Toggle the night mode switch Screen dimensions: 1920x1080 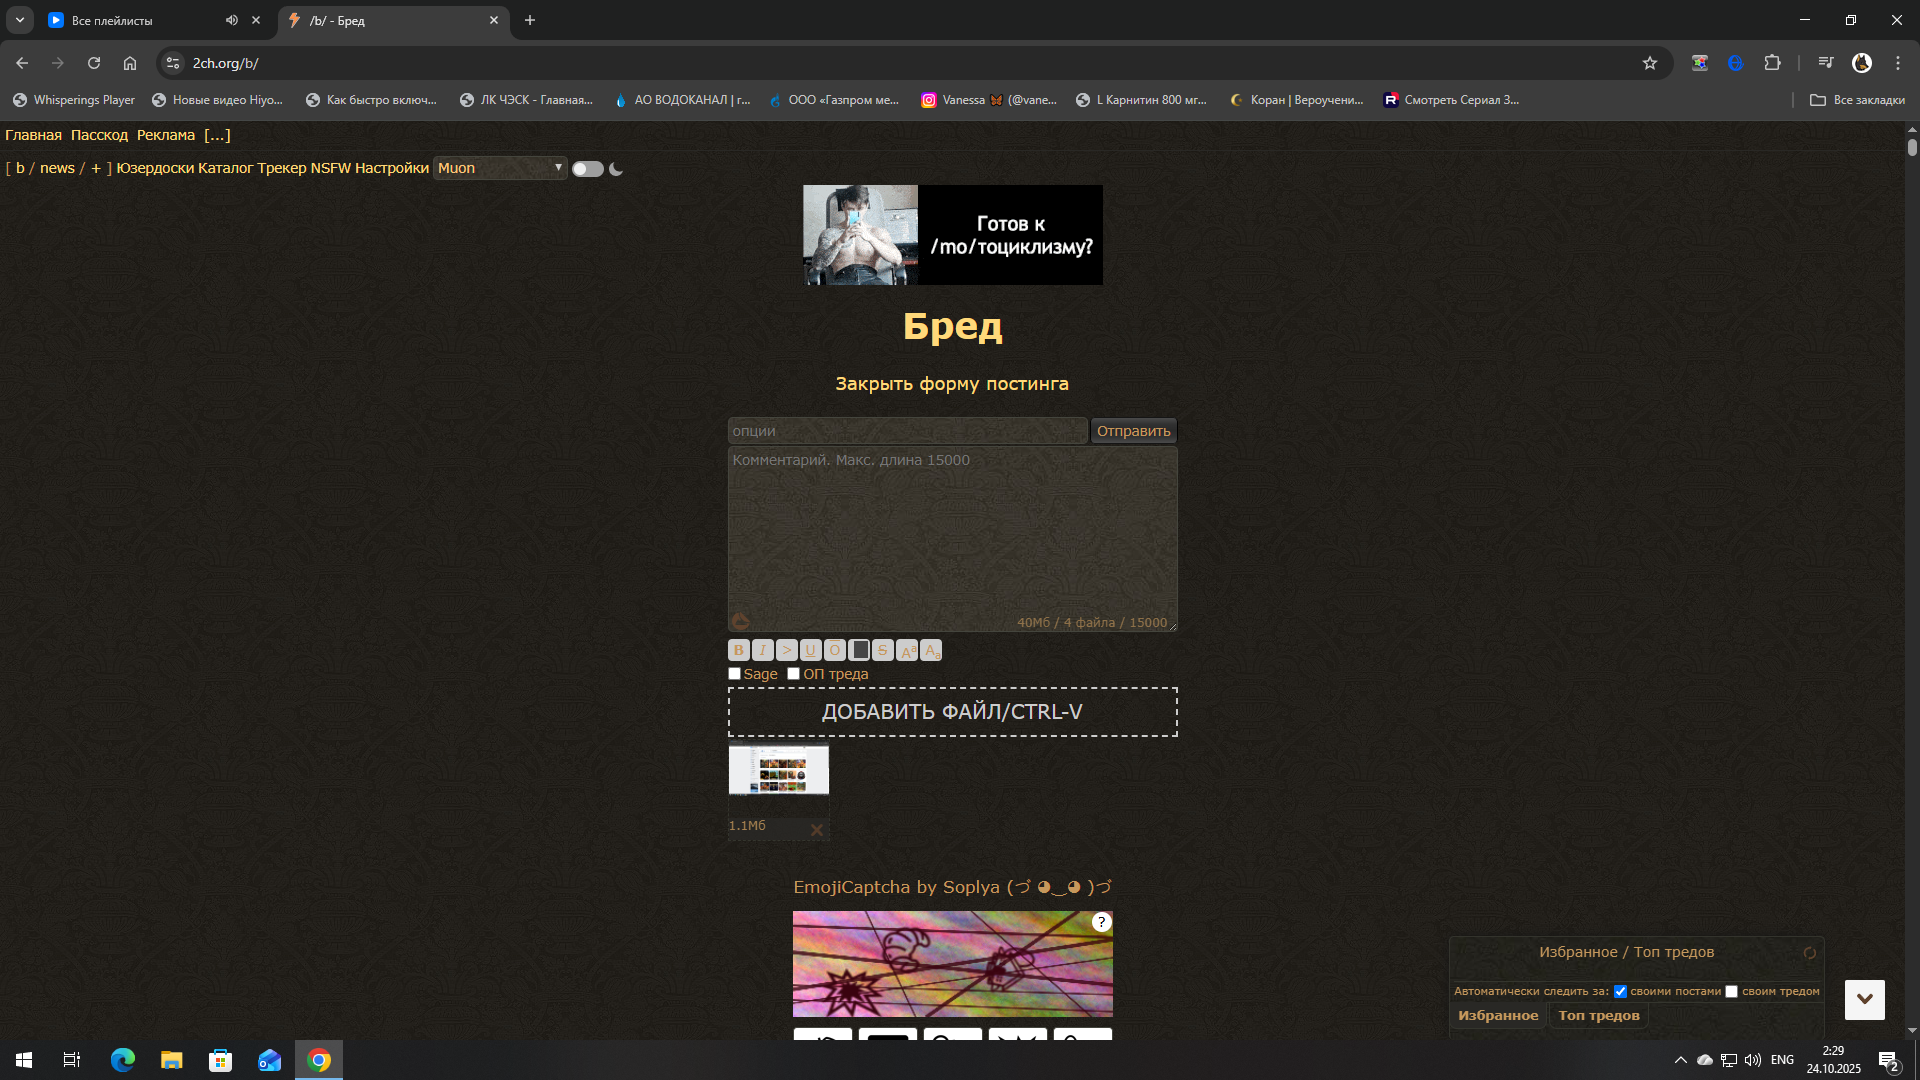click(588, 169)
